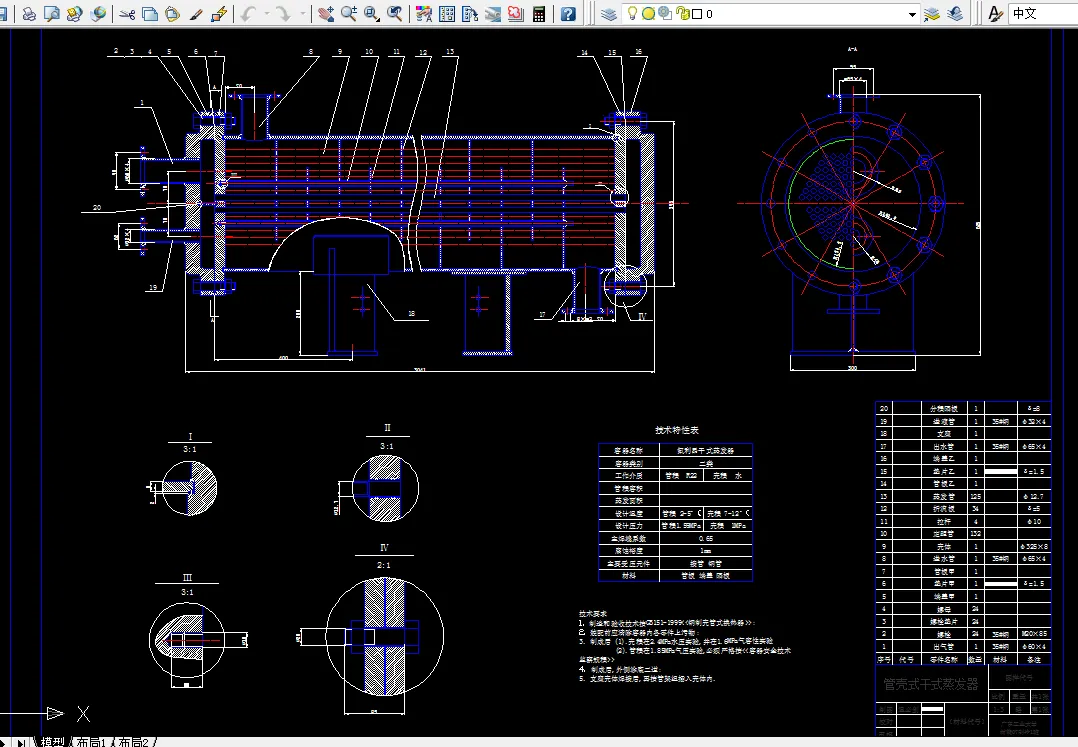The image size is (1078, 747).
Task: Open Plot Preview from the toolbar
Action: point(52,13)
